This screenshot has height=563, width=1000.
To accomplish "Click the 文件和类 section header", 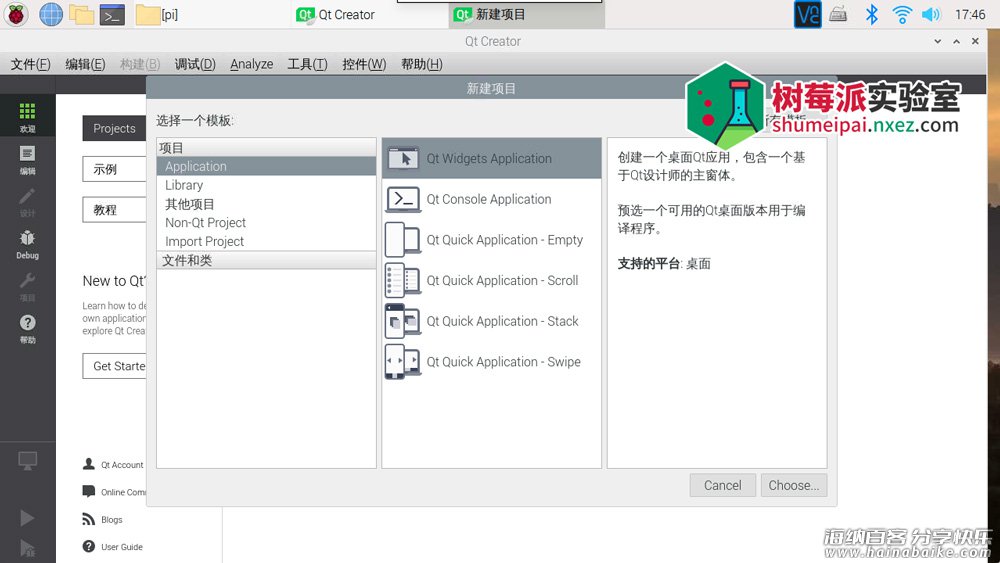I will point(266,260).
